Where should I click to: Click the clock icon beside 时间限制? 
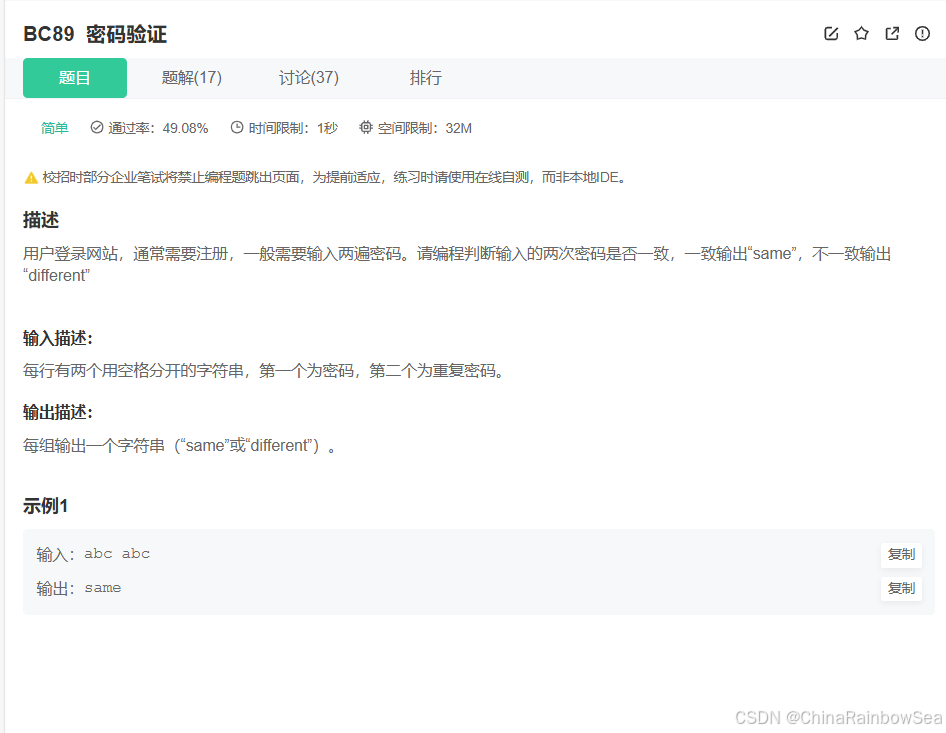(236, 127)
